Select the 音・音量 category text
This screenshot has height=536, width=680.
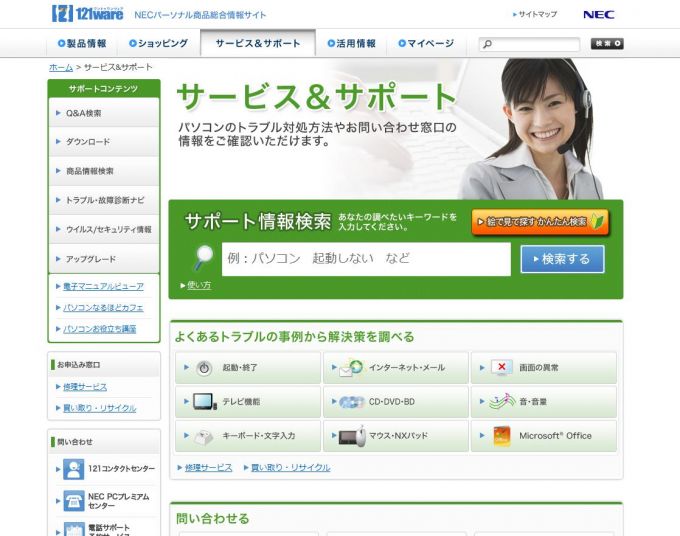[x=533, y=402]
